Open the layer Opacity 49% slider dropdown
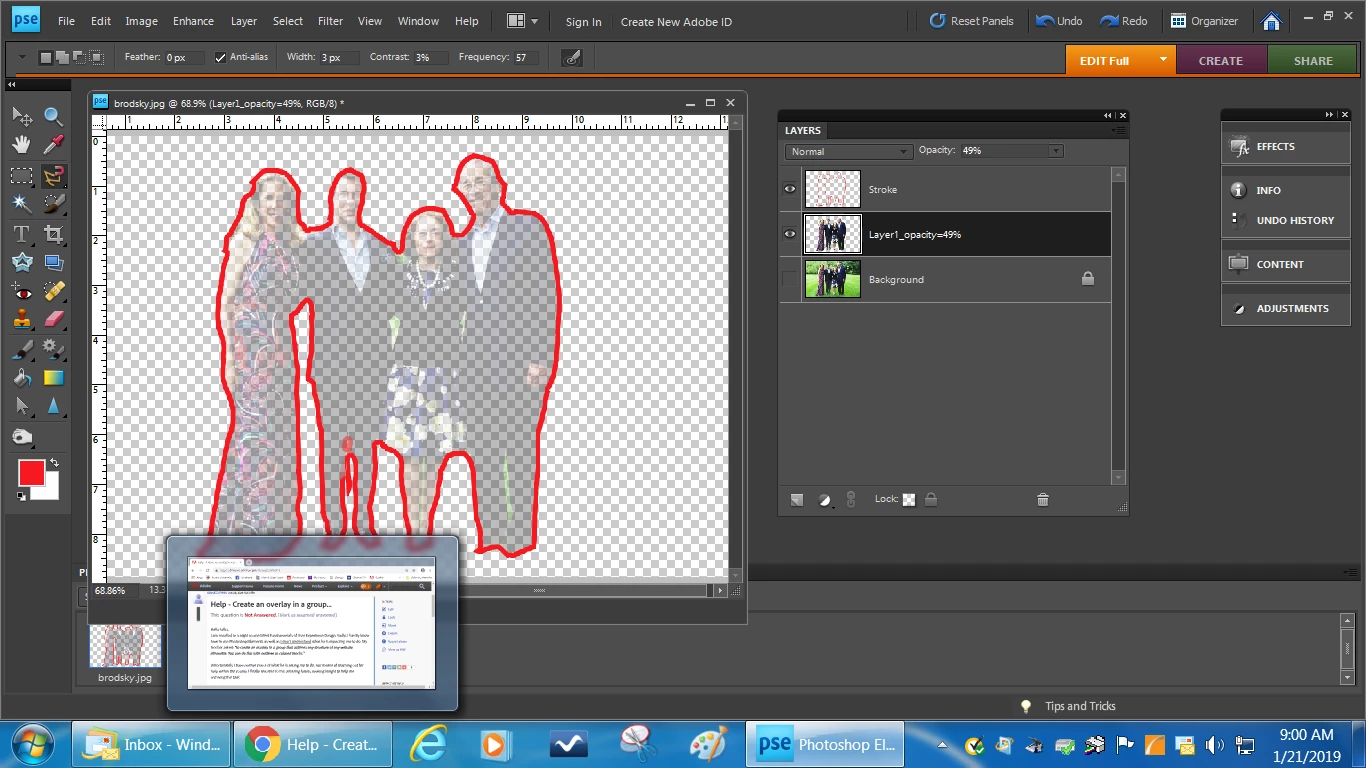The width and height of the screenshot is (1366, 768). pyautogui.click(x=1055, y=151)
